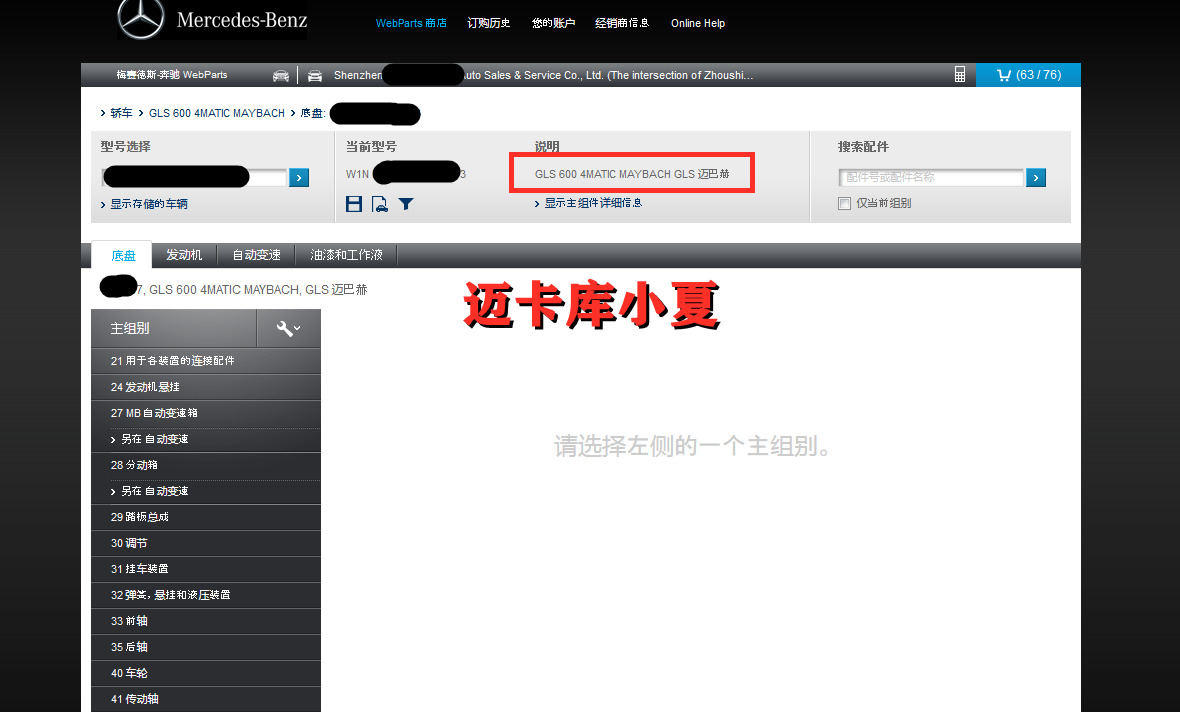The width and height of the screenshot is (1180, 712).
Task: Click the search arrow button for 搜索配件
Action: [x=1036, y=178]
